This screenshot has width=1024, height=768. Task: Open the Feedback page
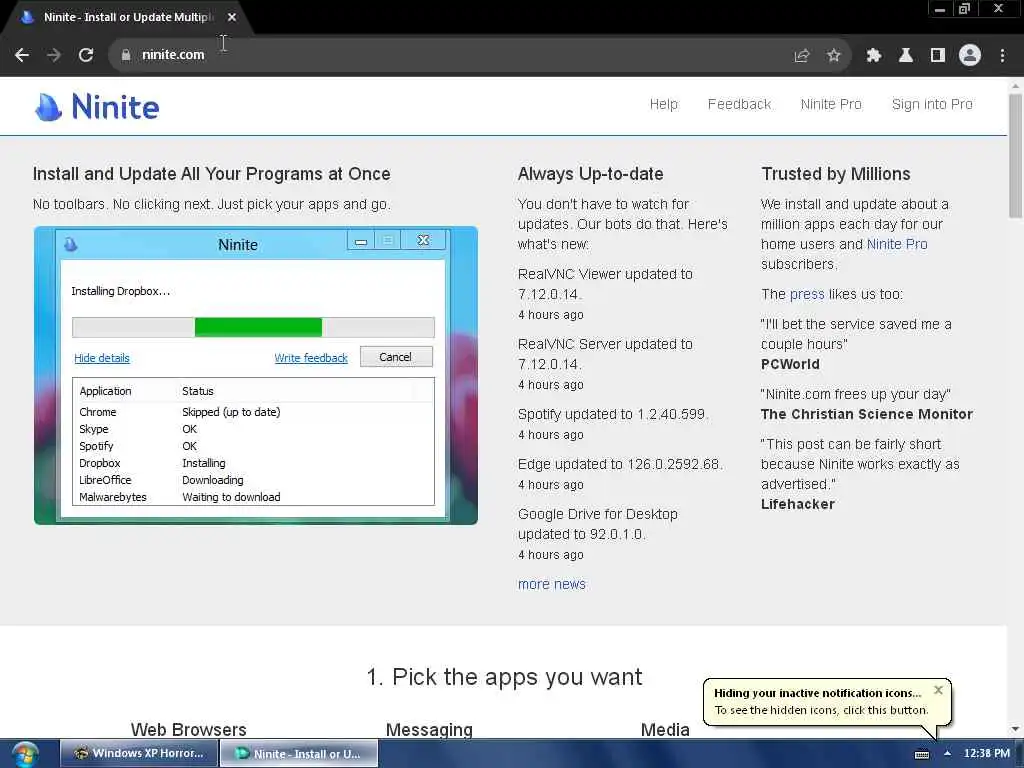pyautogui.click(x=739, y=104)
